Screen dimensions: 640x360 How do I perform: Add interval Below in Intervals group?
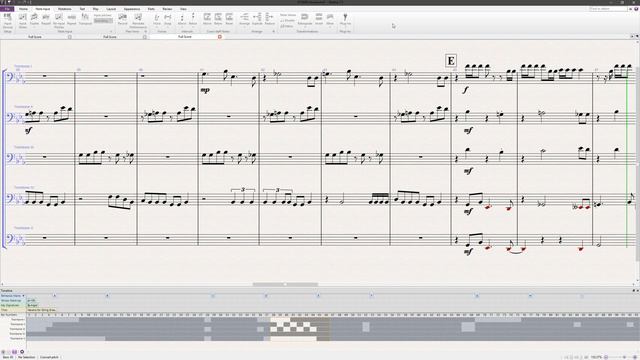[193, 20]
